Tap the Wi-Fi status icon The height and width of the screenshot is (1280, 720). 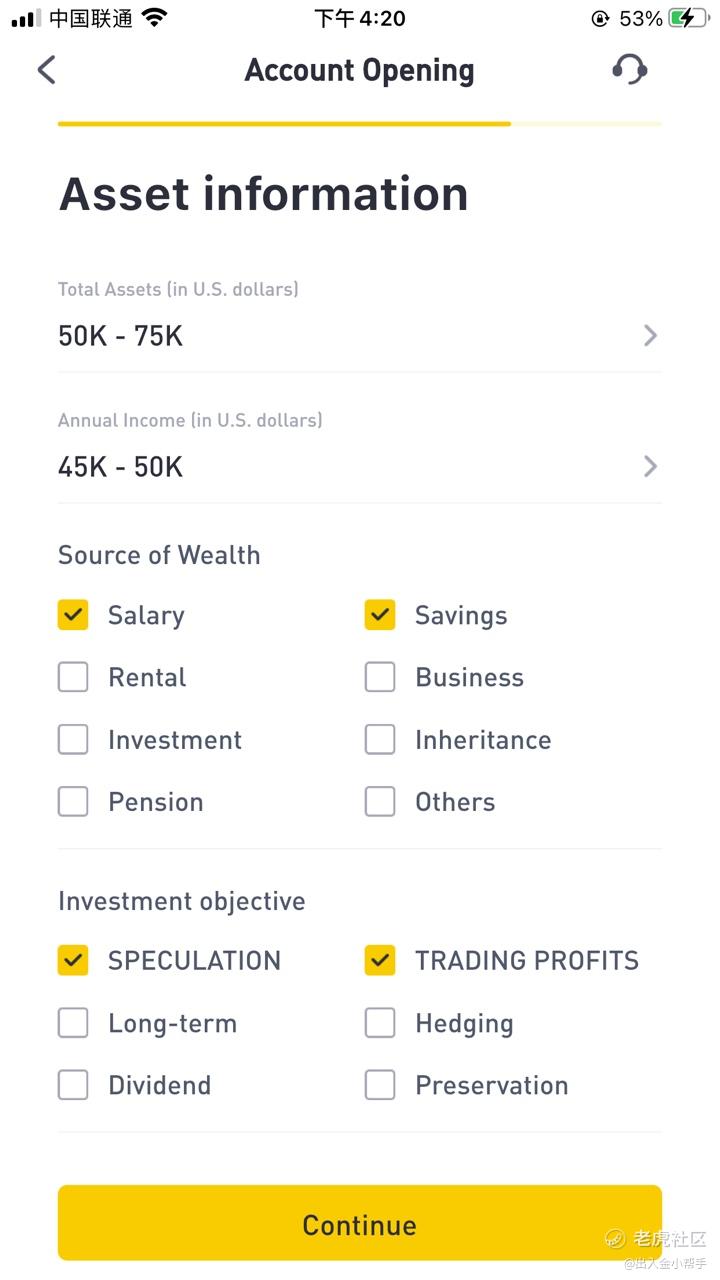tap(154, 18)
